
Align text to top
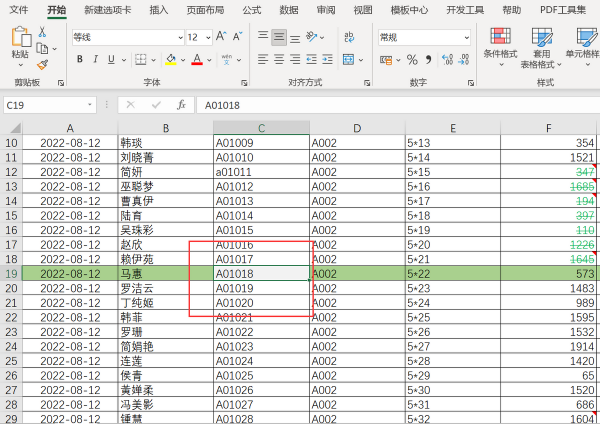(263, 37)
